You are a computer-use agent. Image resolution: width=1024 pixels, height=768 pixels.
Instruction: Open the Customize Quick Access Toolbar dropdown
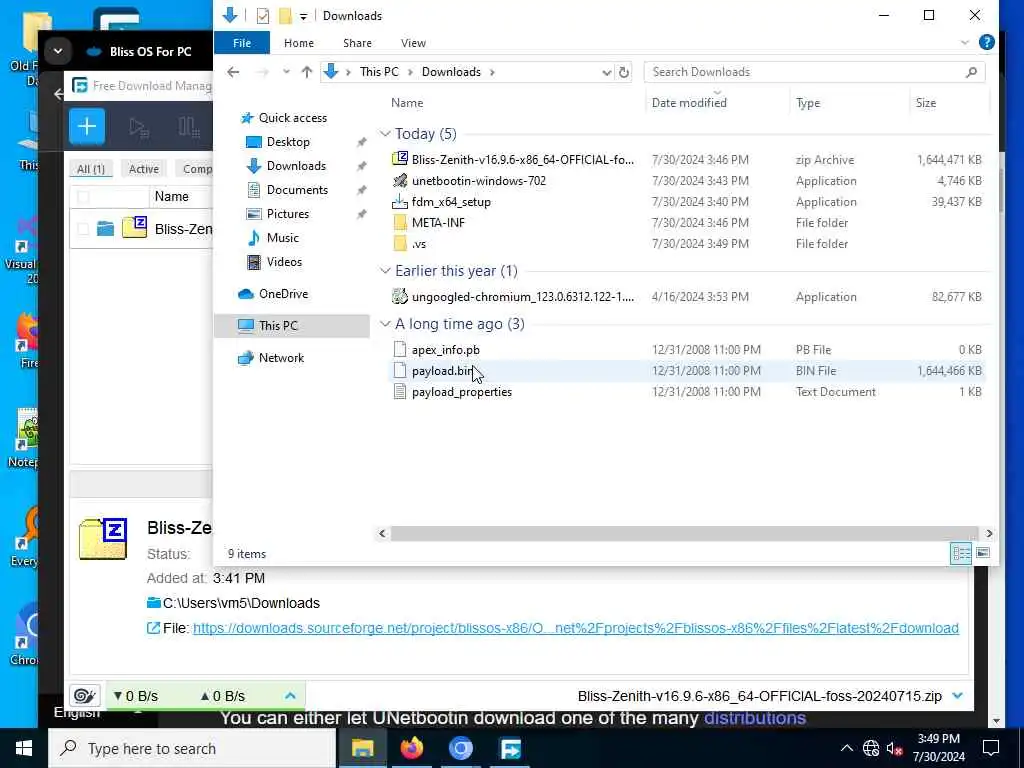tap(304, 16)
